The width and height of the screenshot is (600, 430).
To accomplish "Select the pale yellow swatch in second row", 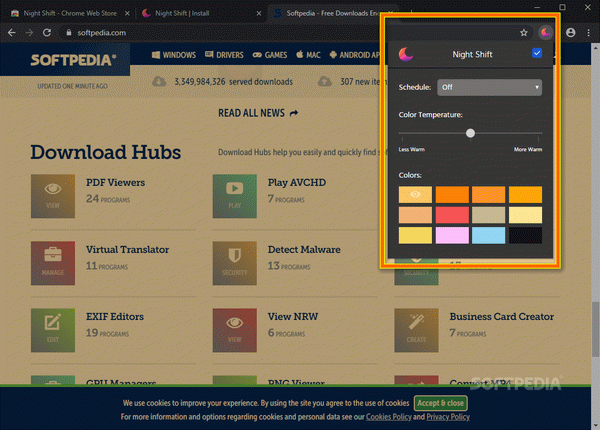I will 525,215.
